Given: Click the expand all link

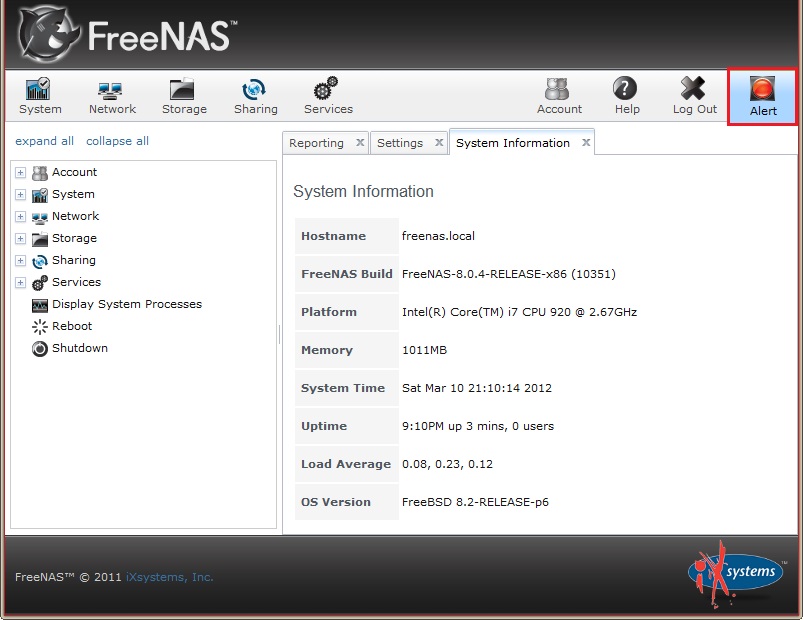Looking at the screenshot, I should 45,141.
